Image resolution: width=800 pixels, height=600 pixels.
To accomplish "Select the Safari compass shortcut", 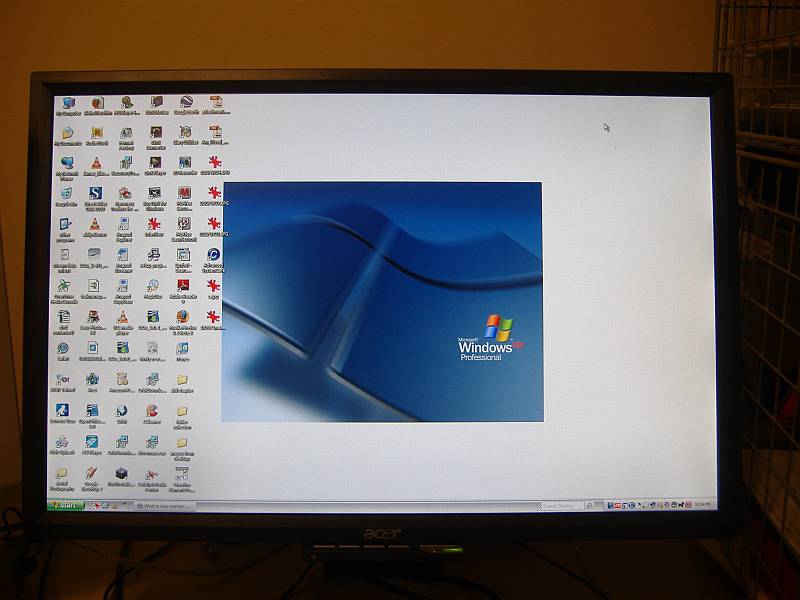I will coord(63,348).
